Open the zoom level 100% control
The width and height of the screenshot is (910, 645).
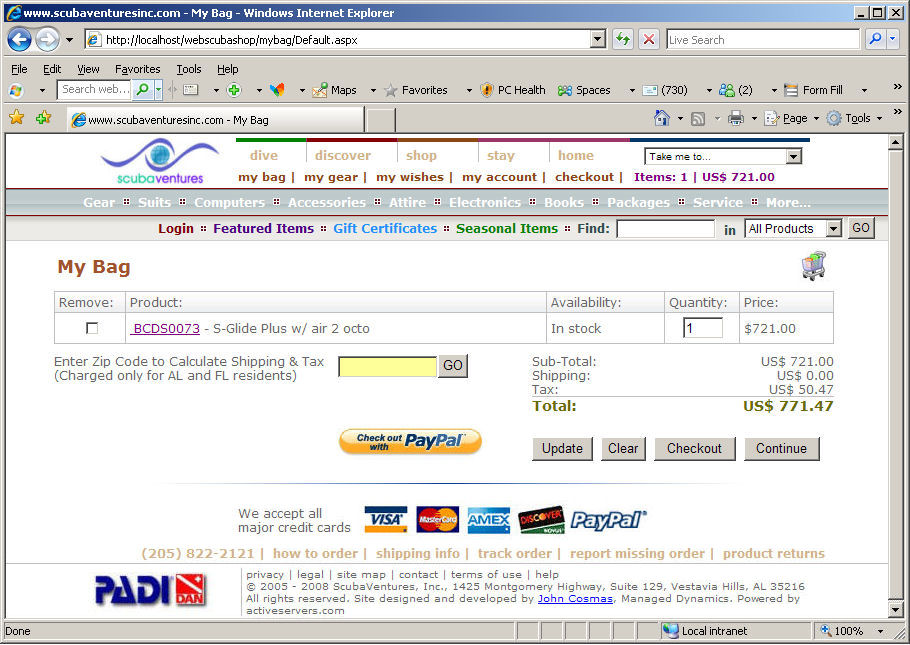click(x=851, y=631)
